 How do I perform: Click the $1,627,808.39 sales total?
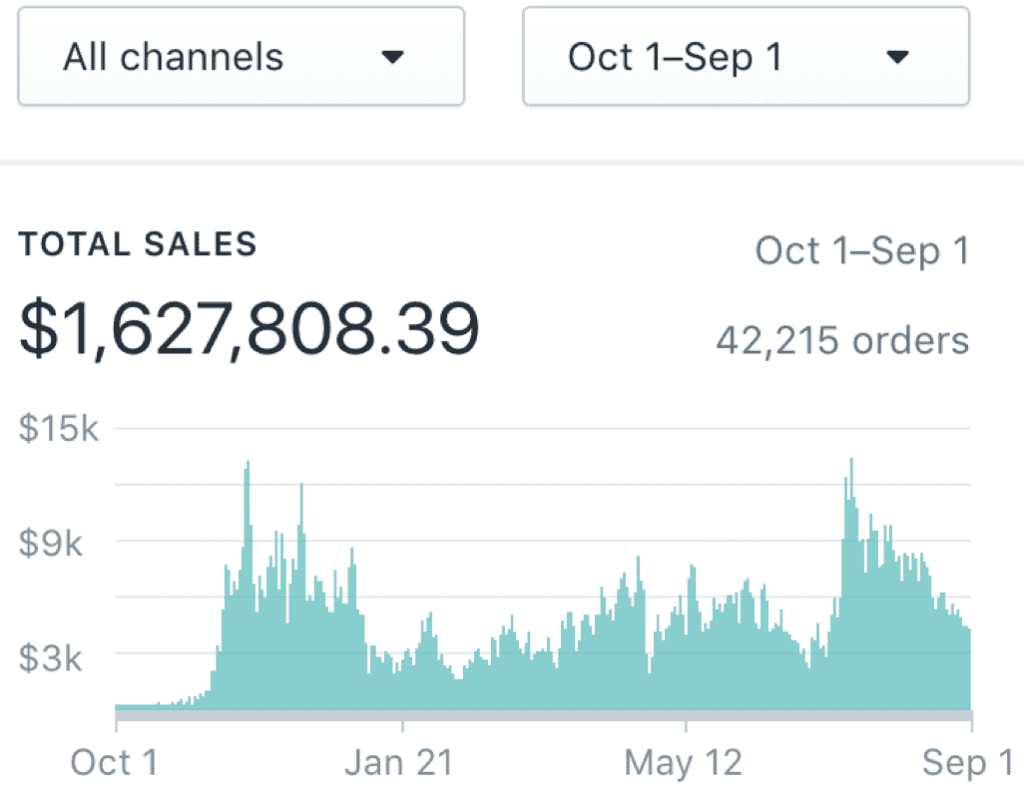(249, 328)
